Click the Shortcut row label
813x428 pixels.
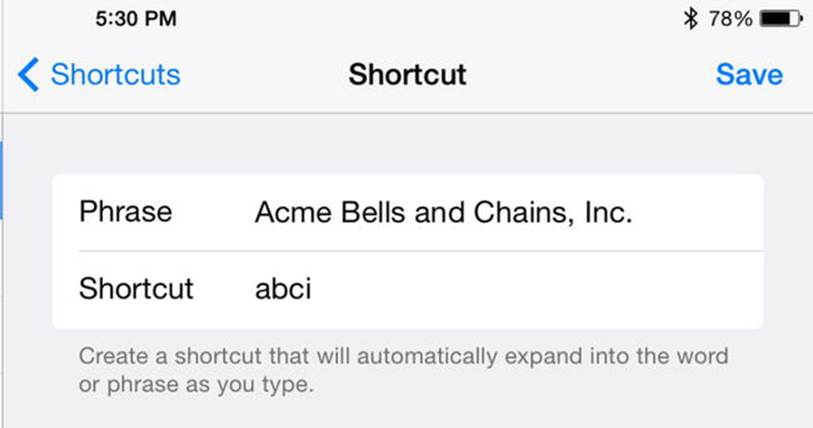(x=136, y=288)
